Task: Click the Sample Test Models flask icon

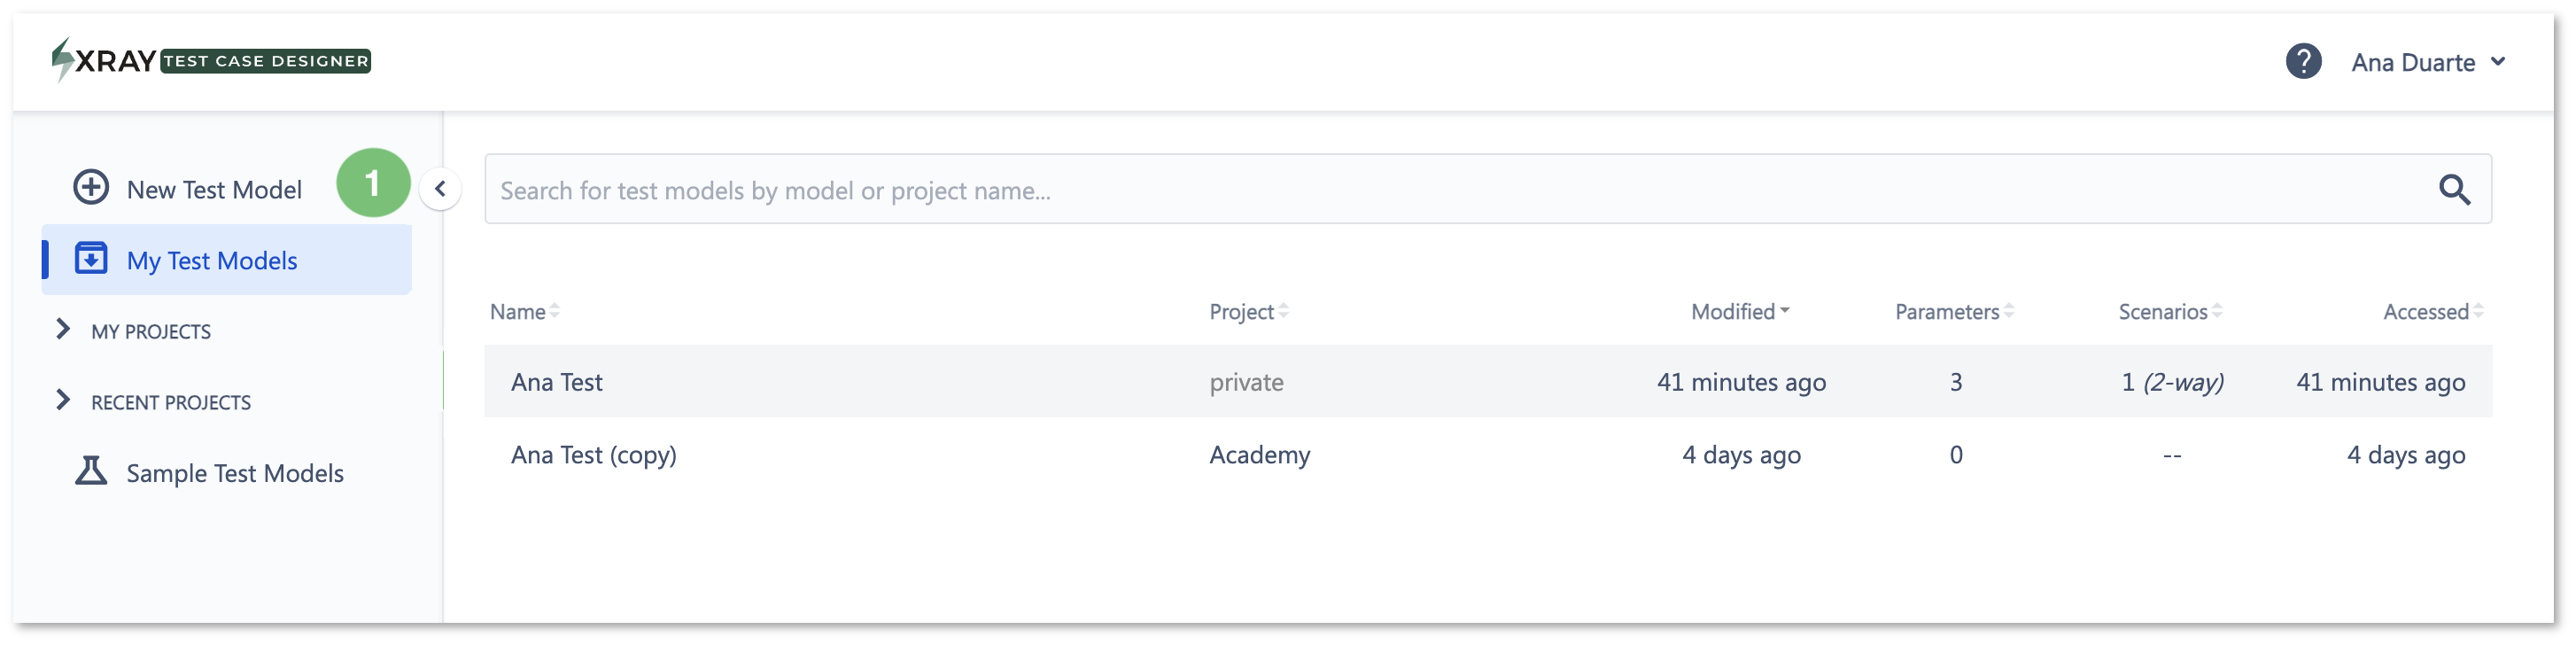Action: point(91,471)
